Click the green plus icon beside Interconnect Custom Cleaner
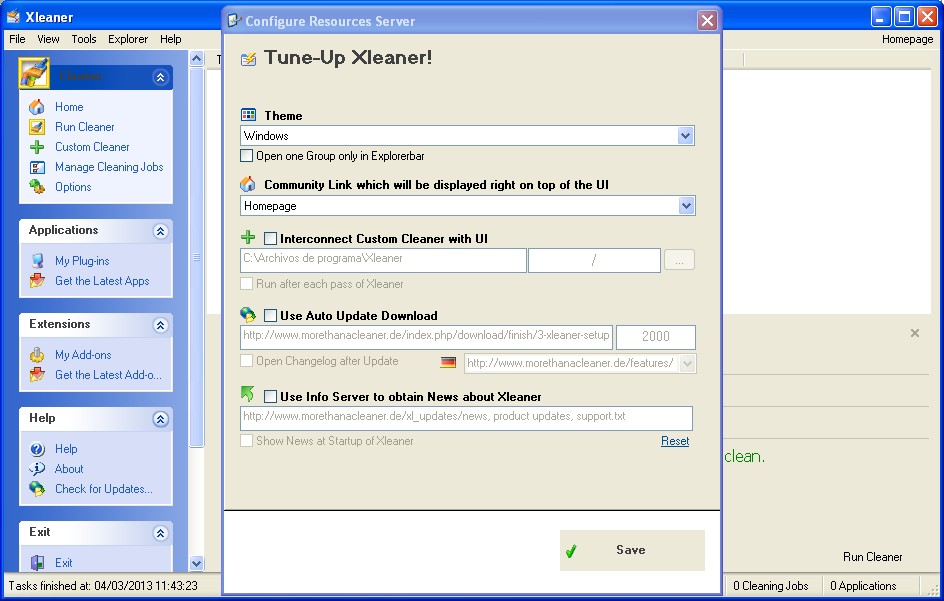This screenshot has width=944, height=601. pyautogui.click(x=248, y=237)
